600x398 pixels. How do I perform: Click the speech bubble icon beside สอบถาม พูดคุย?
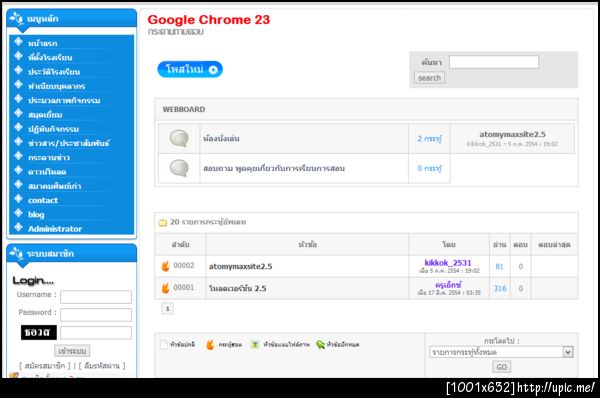tap(179, 168)
